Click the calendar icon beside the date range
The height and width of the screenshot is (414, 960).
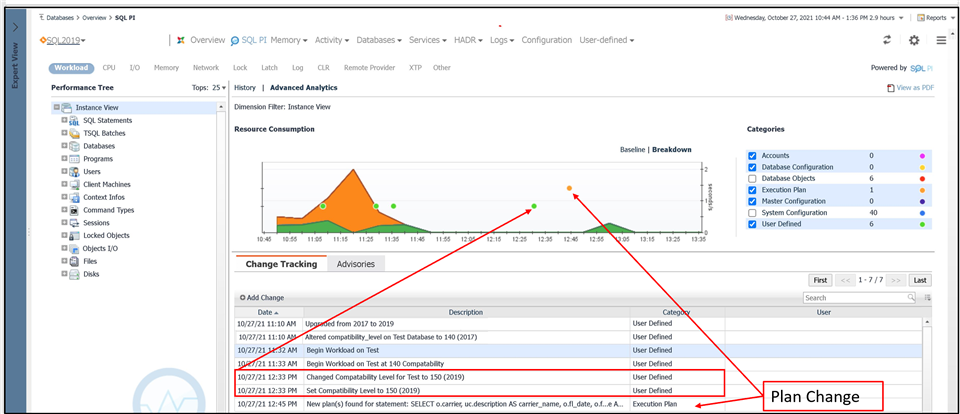tap(728, 18)
